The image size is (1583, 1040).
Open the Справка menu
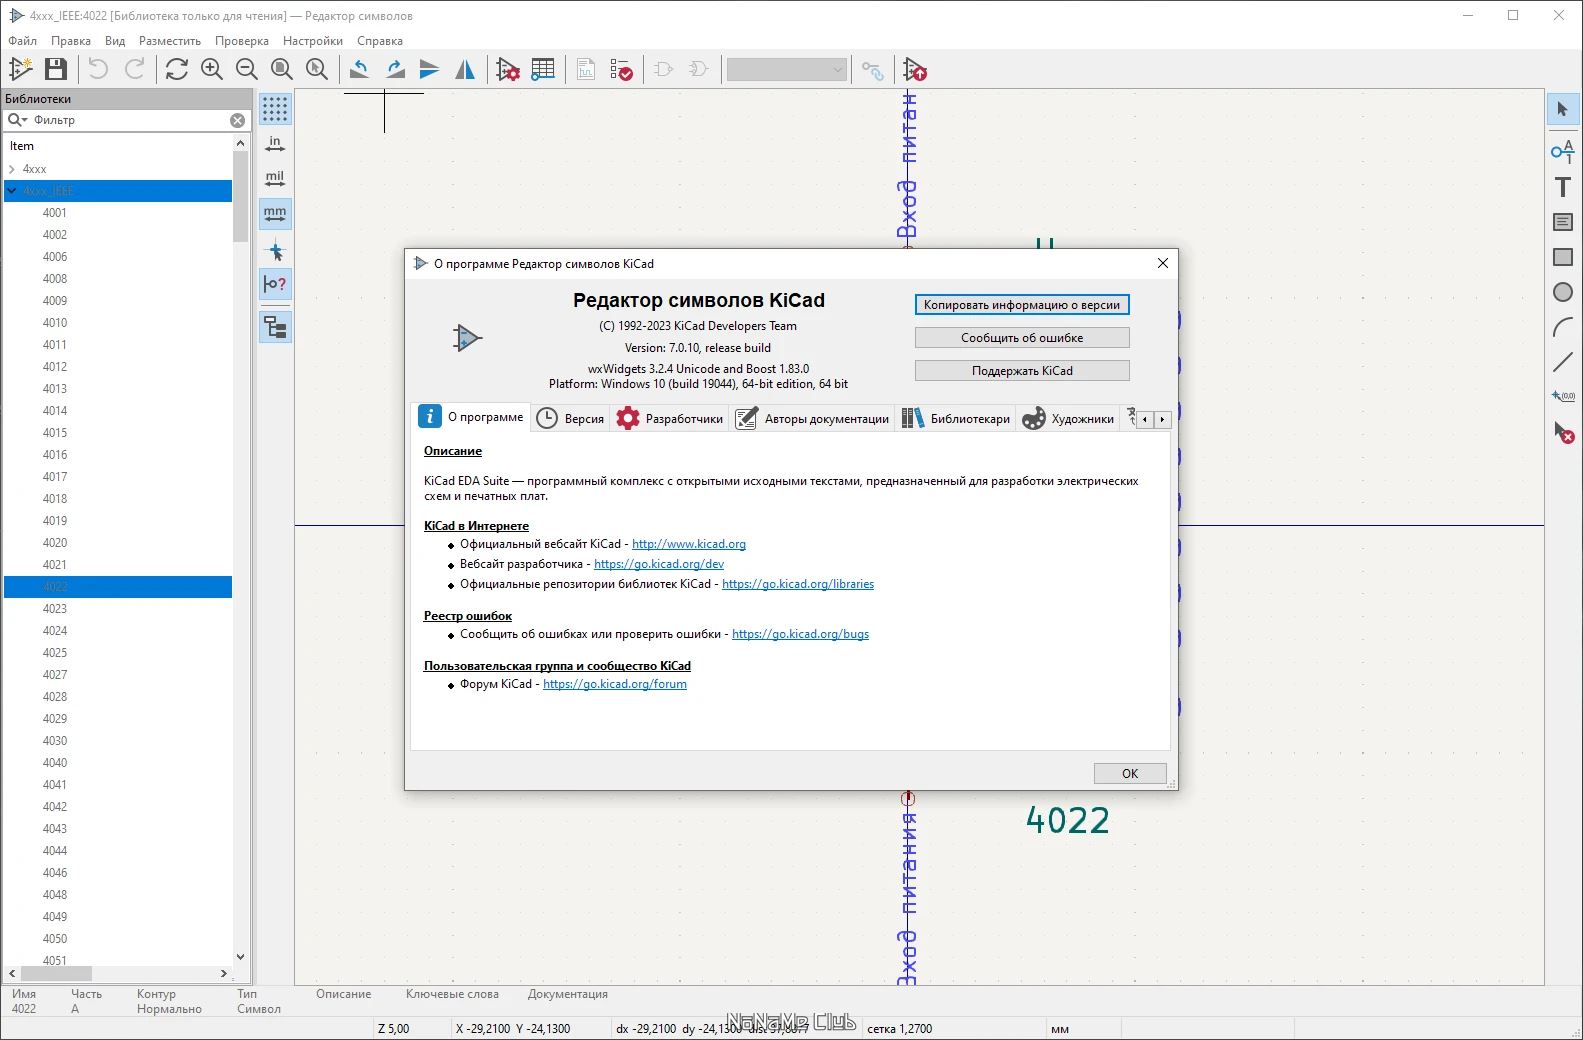(x=380, y=41)
